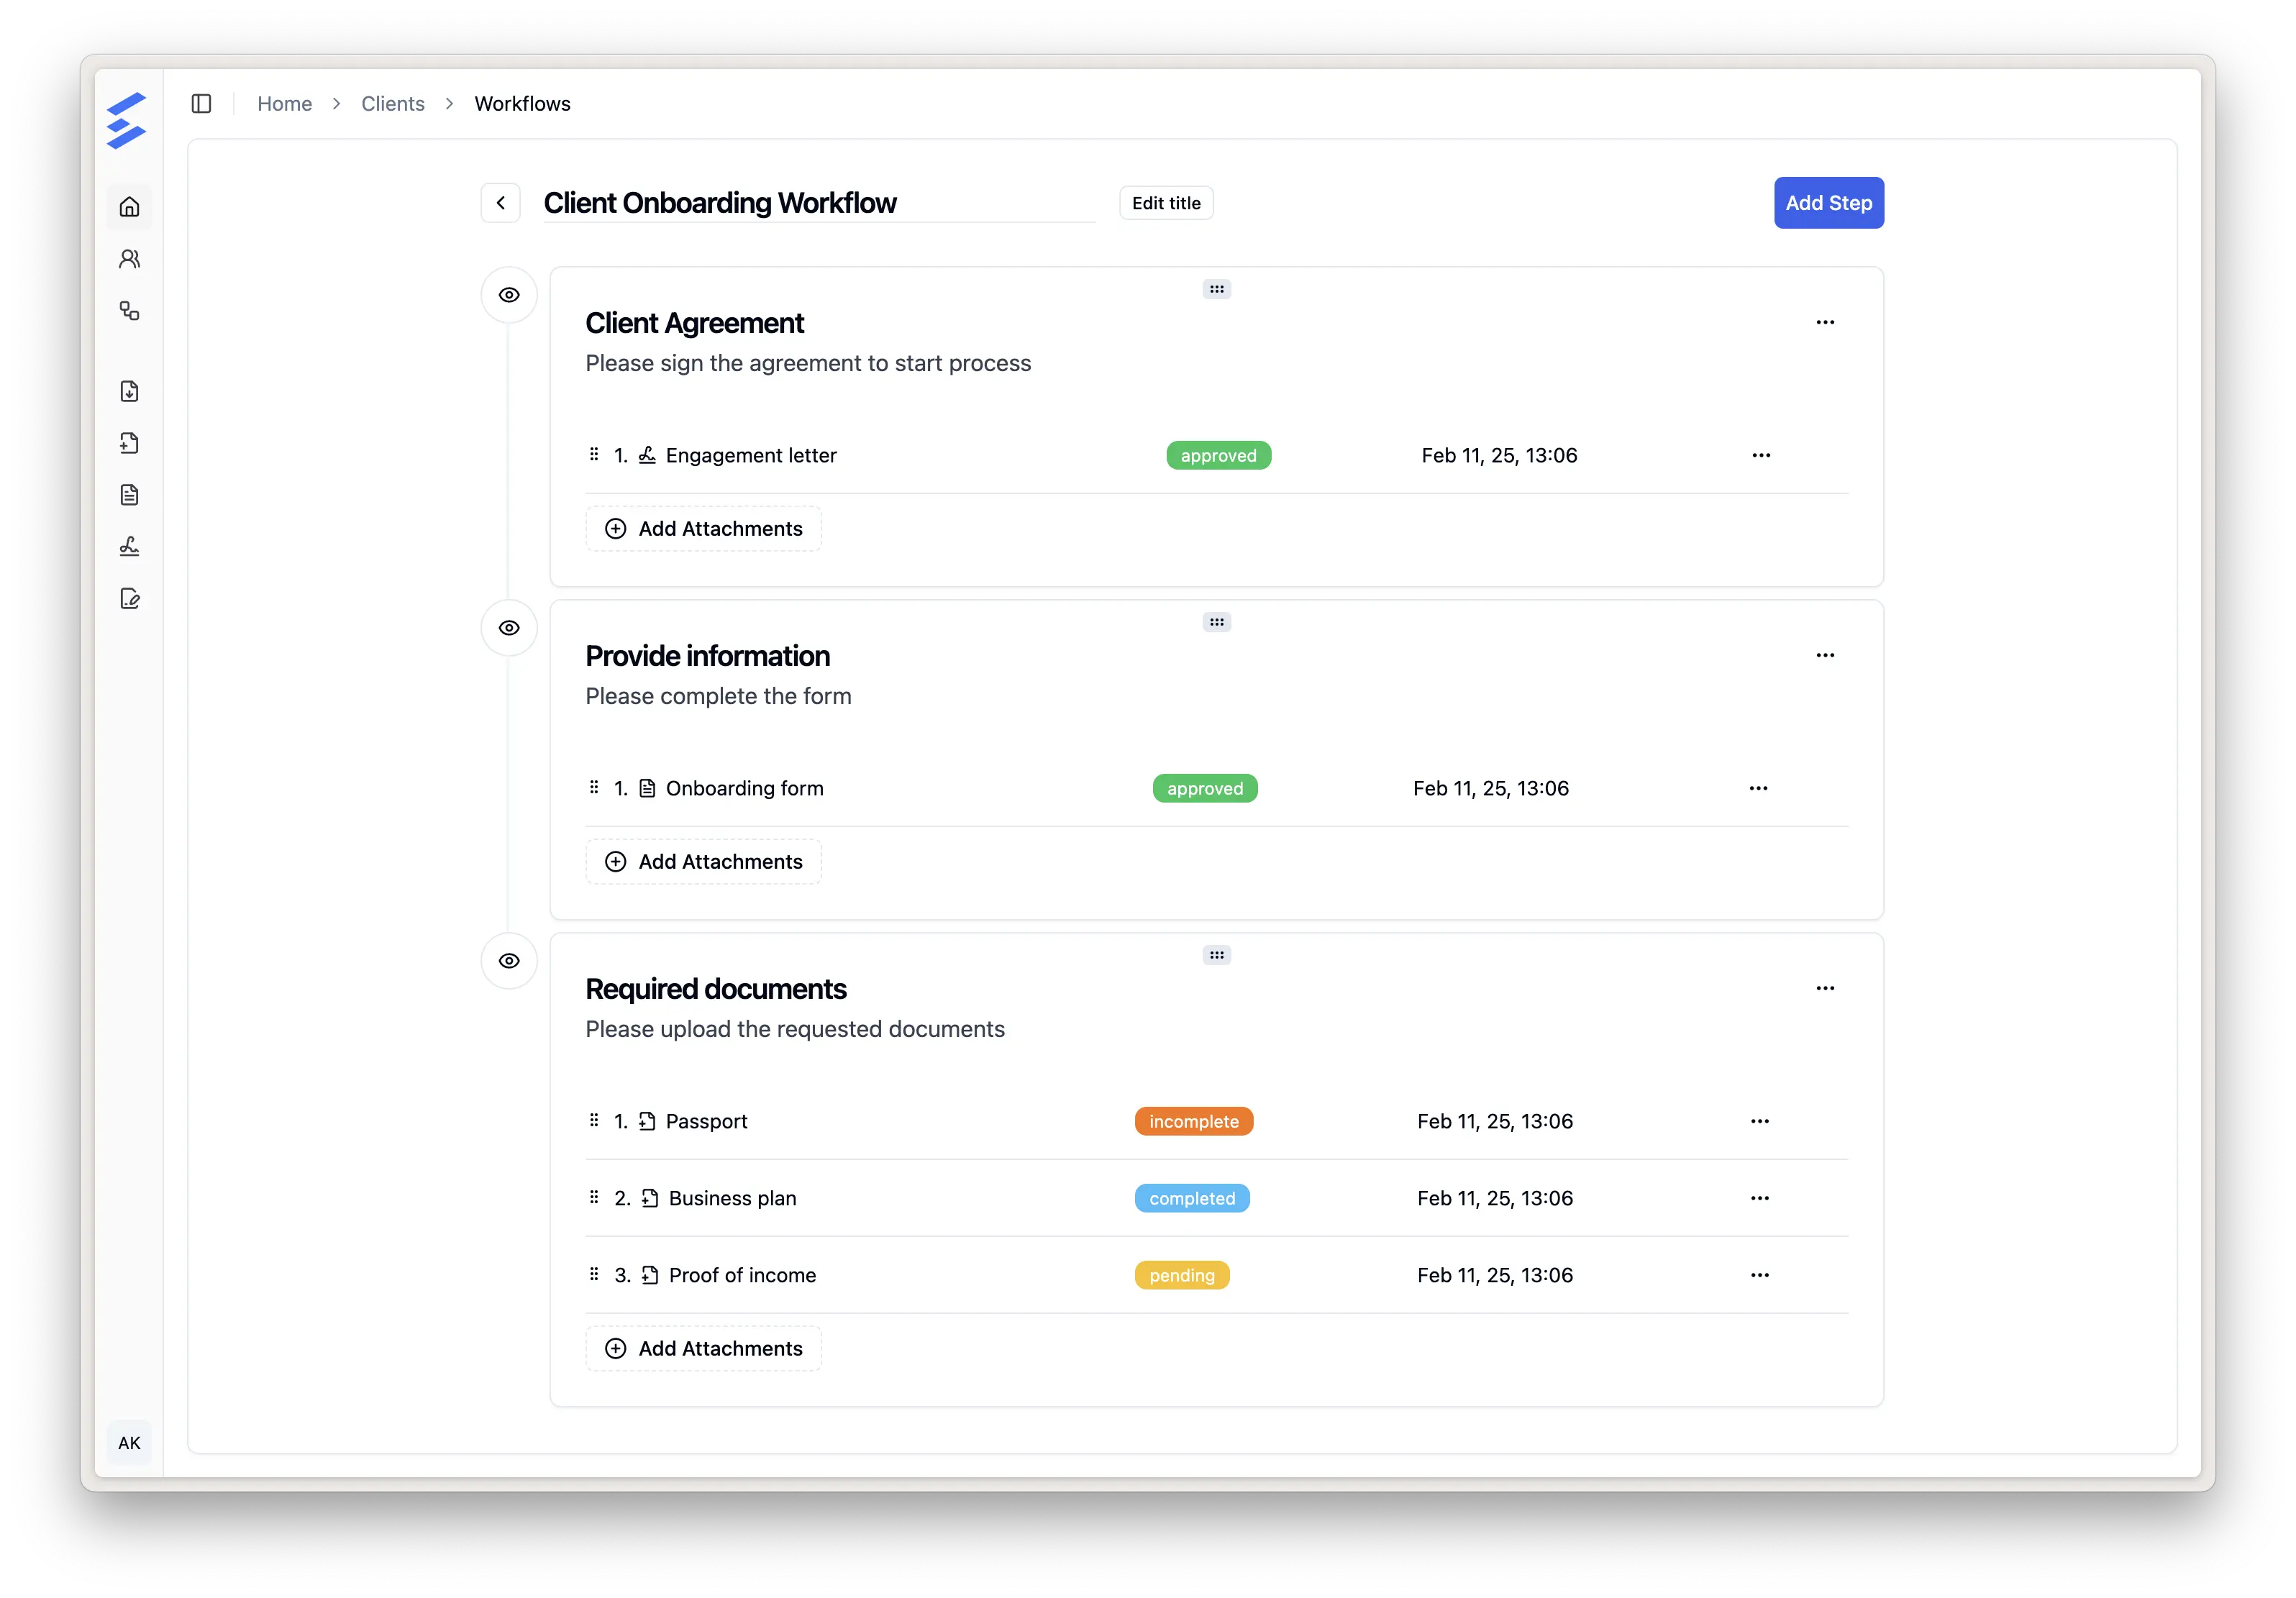Click the Clients navigation icon
2296x1598 pixels.
[x=131, y=258]
